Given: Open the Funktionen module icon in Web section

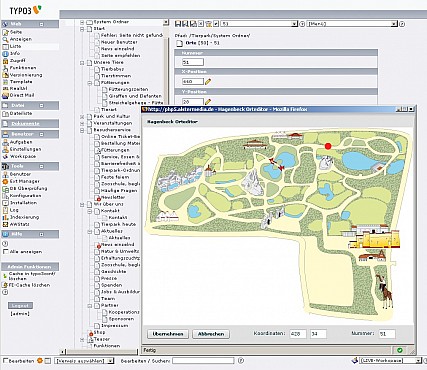Looking at the screenshot, I should pyautogui.click(x=5, y=68).
